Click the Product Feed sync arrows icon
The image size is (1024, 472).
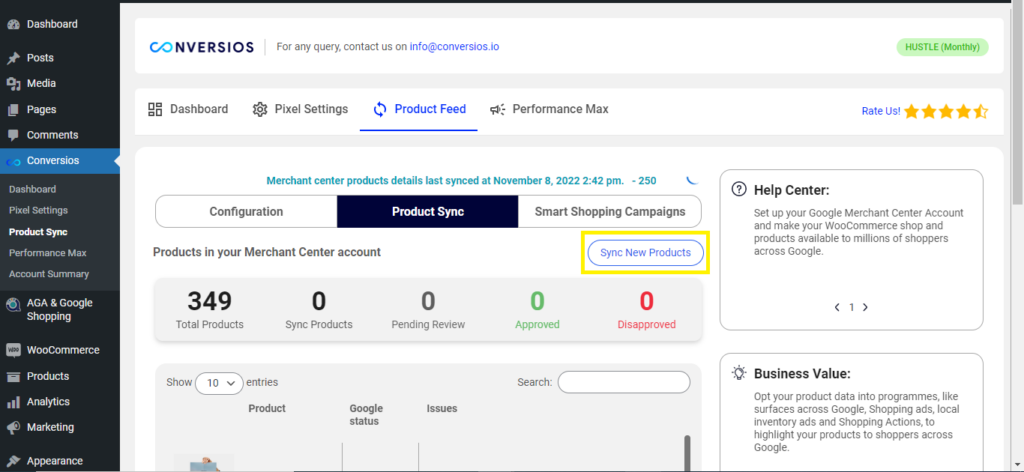[x=380, y=109]
